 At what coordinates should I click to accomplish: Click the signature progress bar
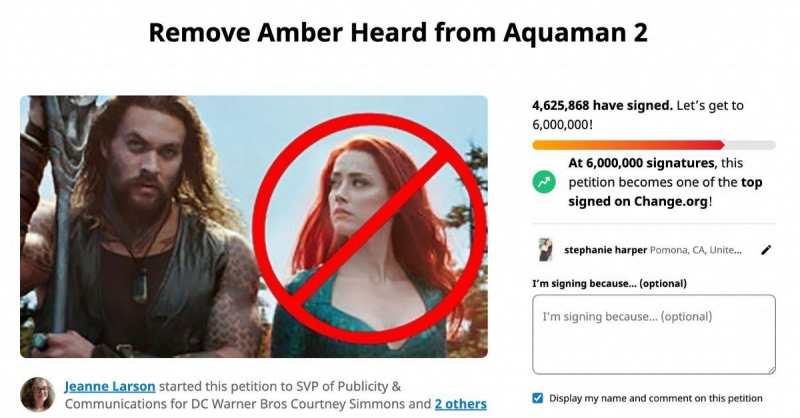point(654,145)
